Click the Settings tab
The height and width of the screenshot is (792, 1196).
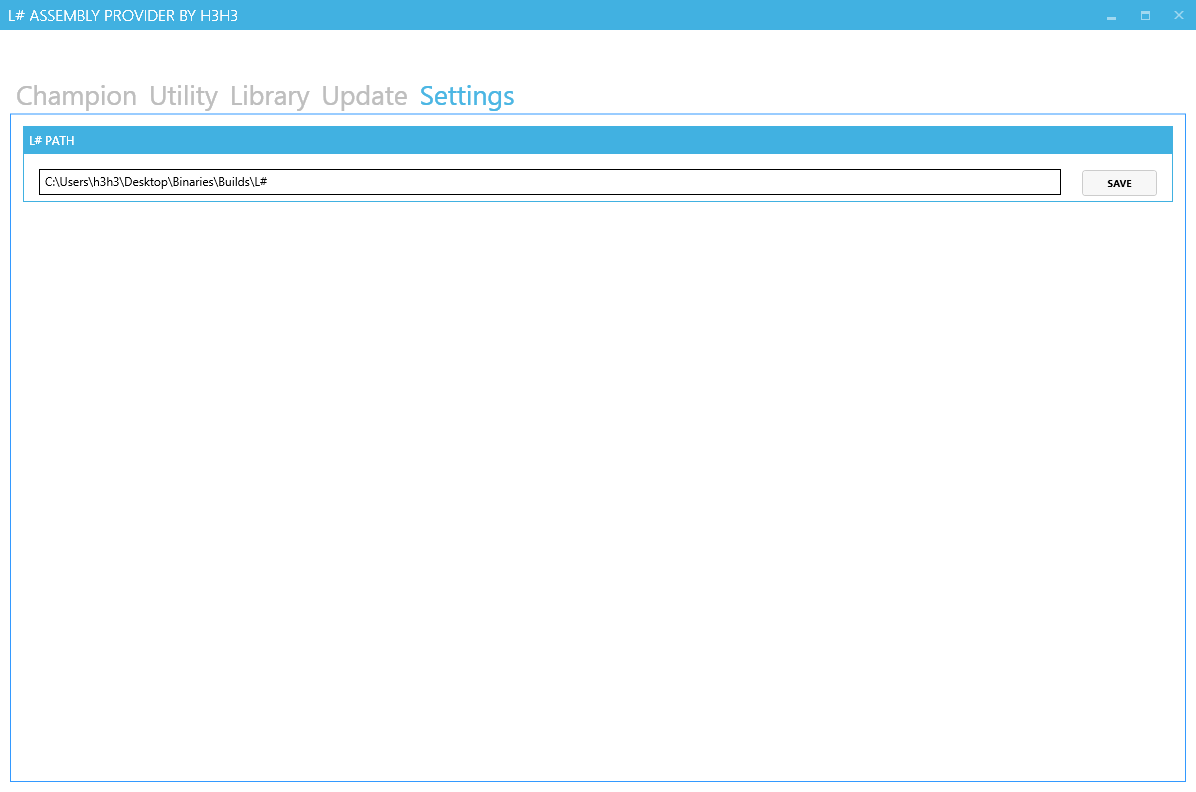(x=467, y=96)
